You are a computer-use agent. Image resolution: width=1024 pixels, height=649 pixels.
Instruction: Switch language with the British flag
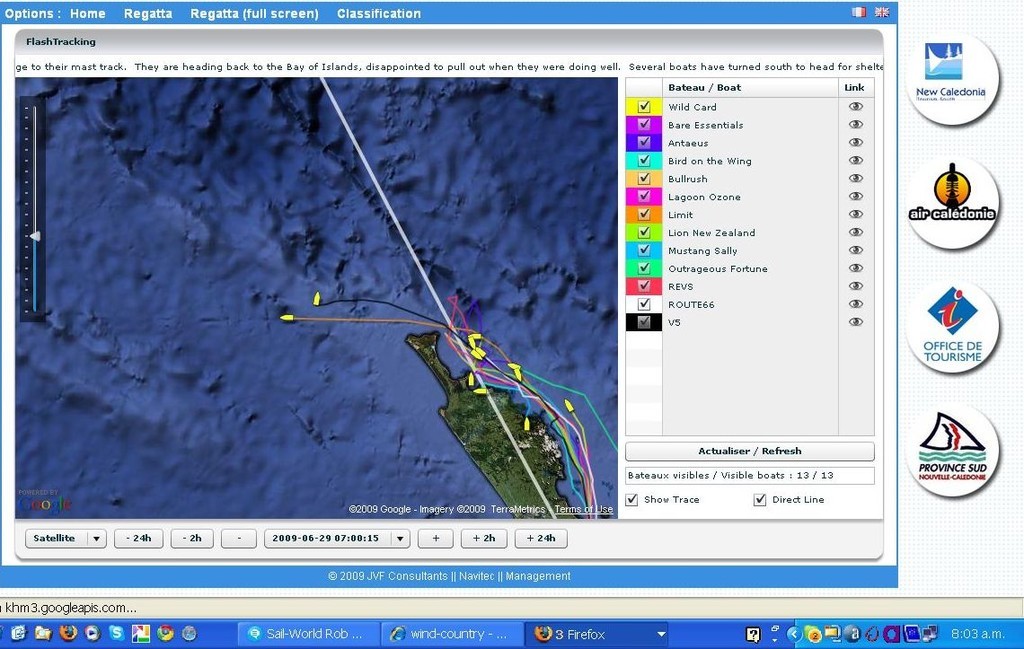882,12
